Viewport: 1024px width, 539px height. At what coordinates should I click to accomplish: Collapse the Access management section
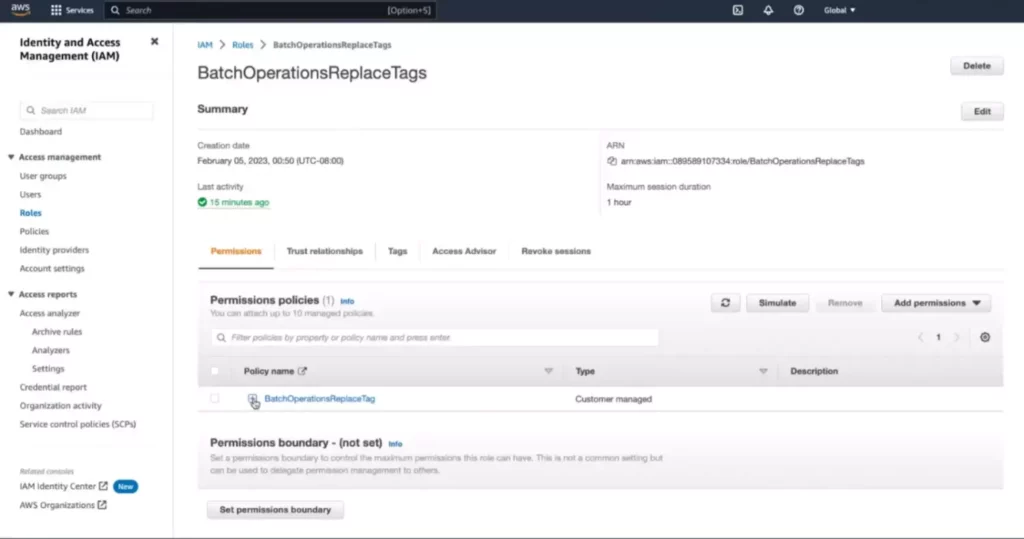pyautogui.click(x=11, y=157)
